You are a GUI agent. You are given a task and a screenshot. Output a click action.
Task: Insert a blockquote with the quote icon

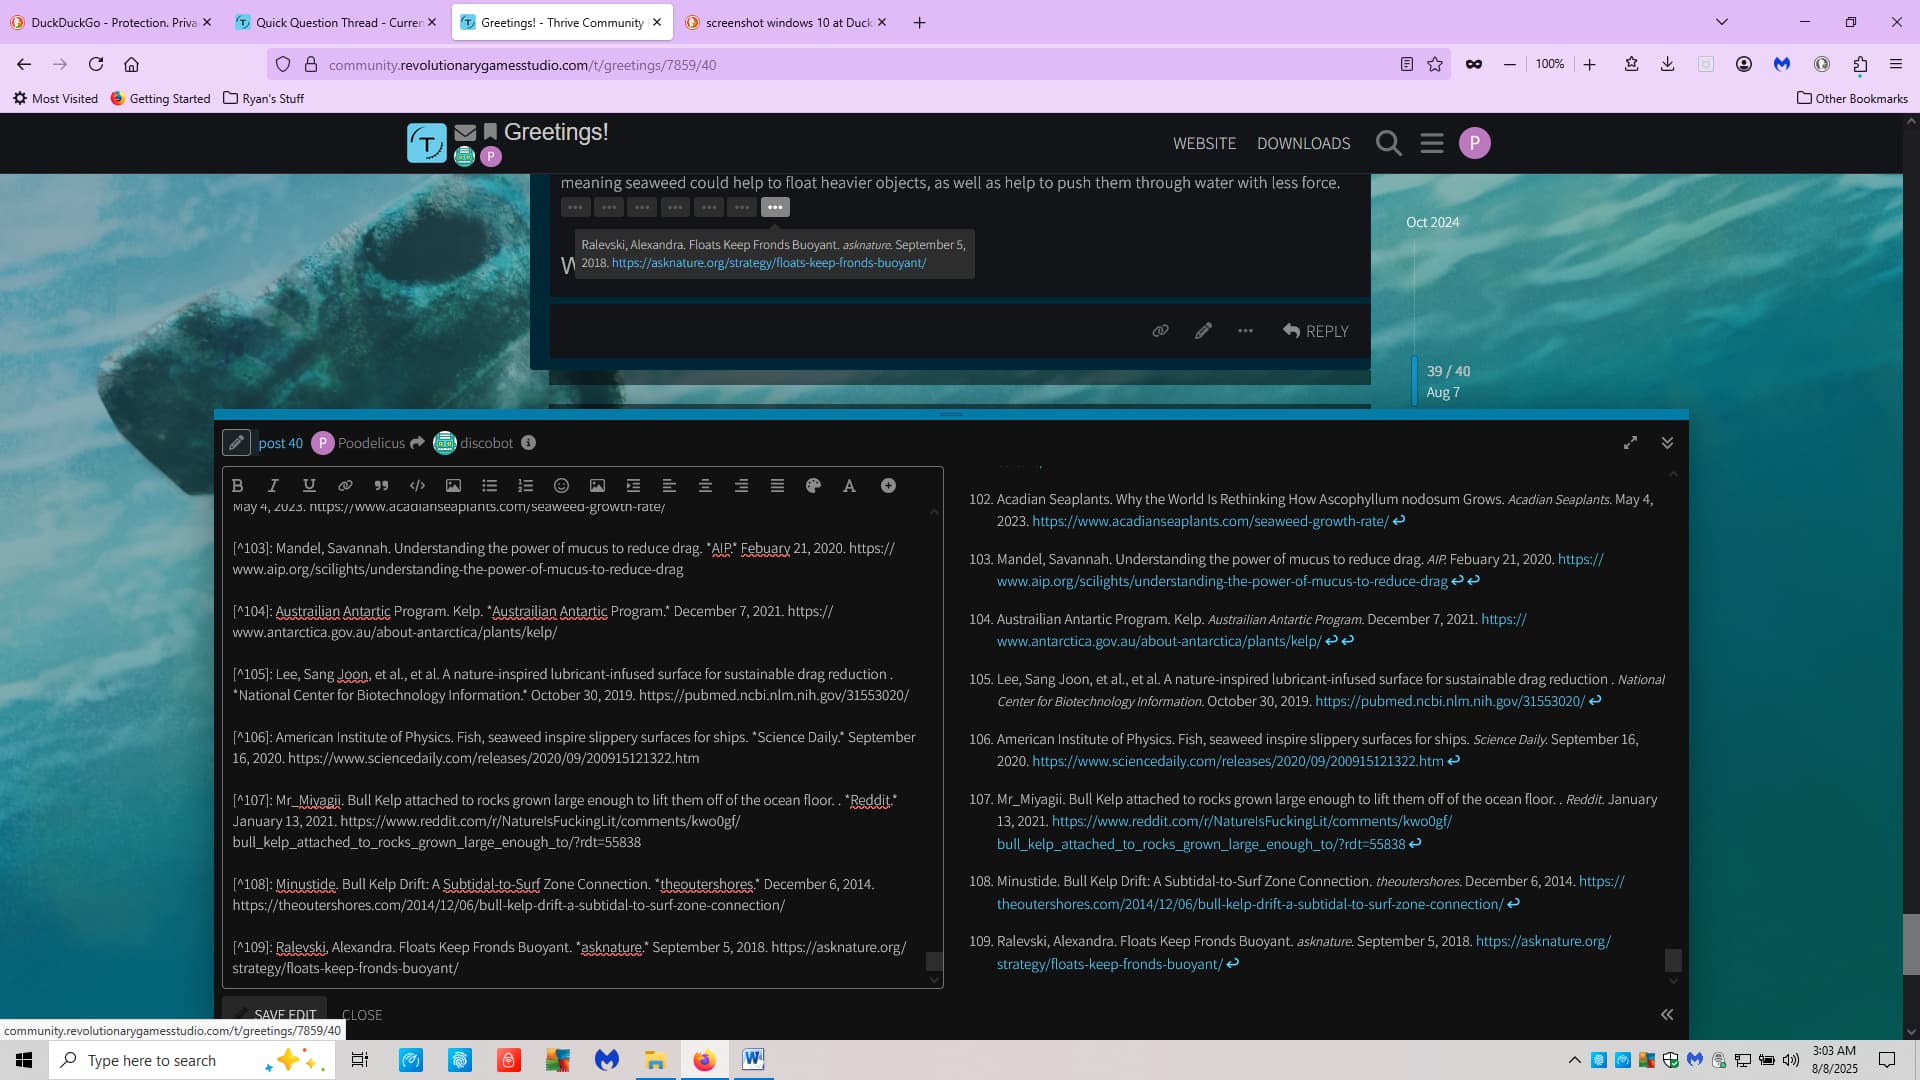tap(381, 486)
